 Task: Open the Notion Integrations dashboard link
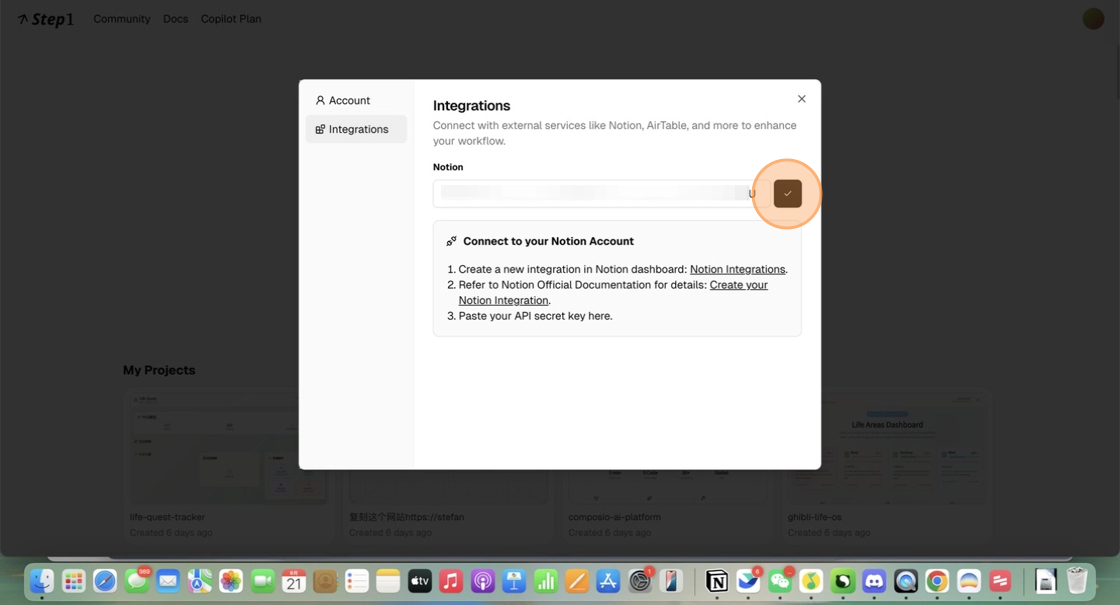coord(737,269)
